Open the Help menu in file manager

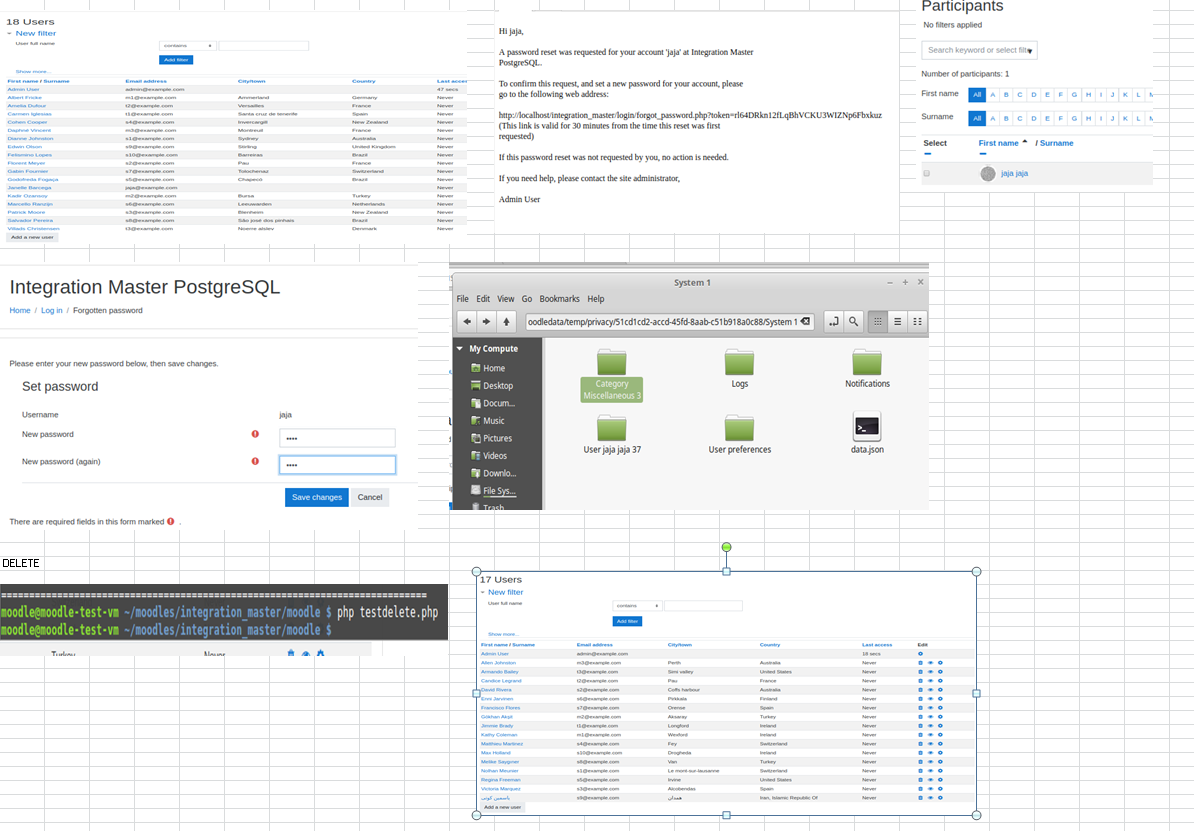595,299
